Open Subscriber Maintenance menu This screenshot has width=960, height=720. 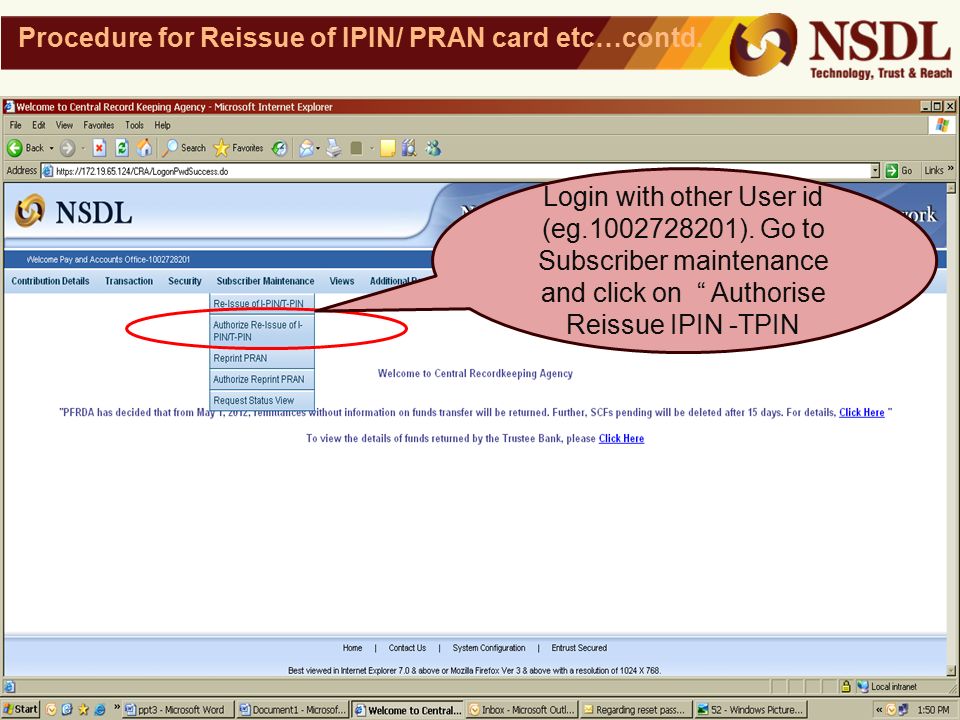tap(265, 281)
